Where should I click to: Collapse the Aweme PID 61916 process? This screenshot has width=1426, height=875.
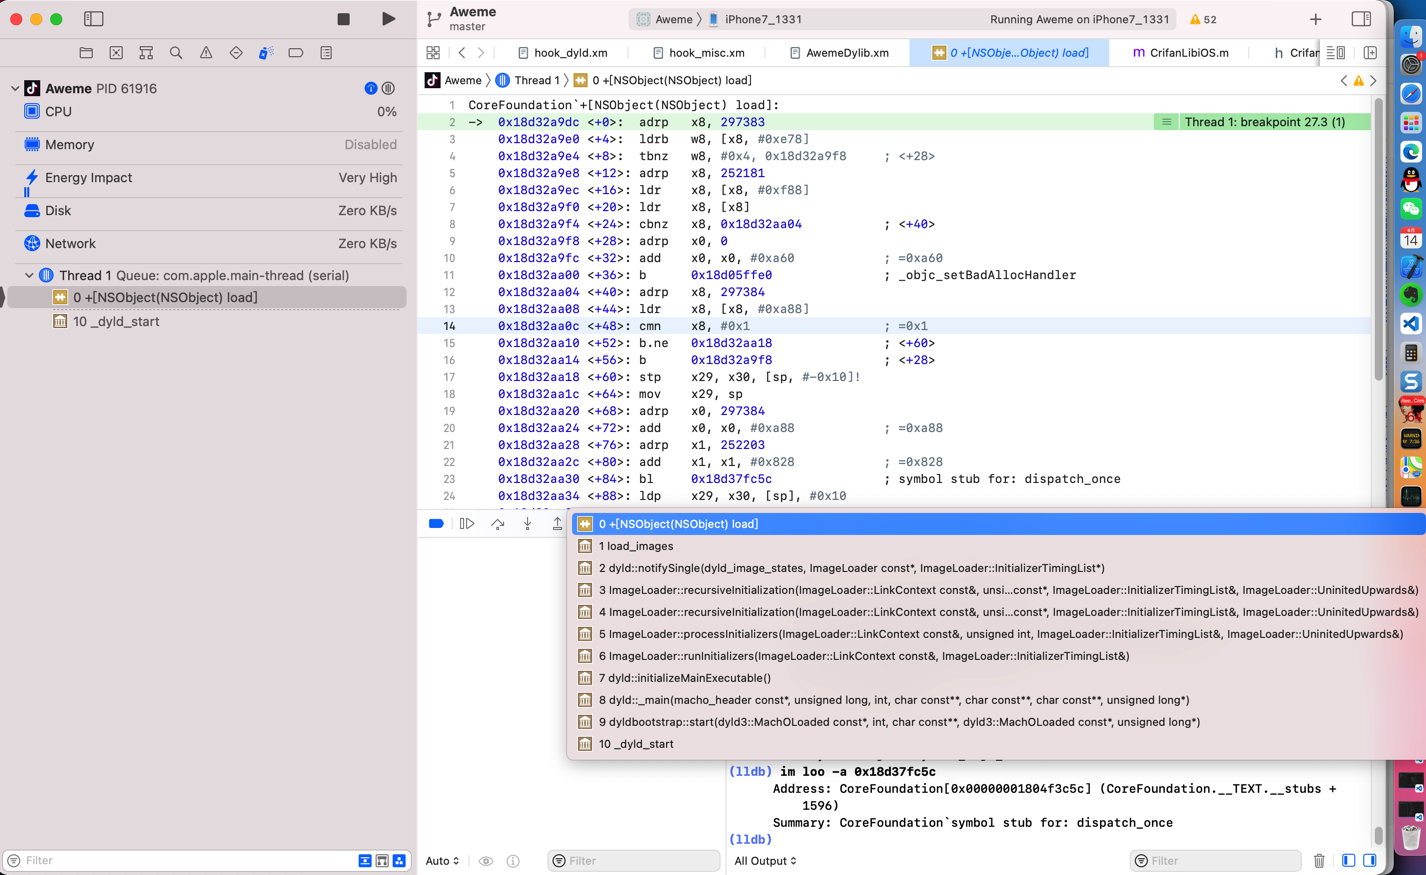pos(15,89)
